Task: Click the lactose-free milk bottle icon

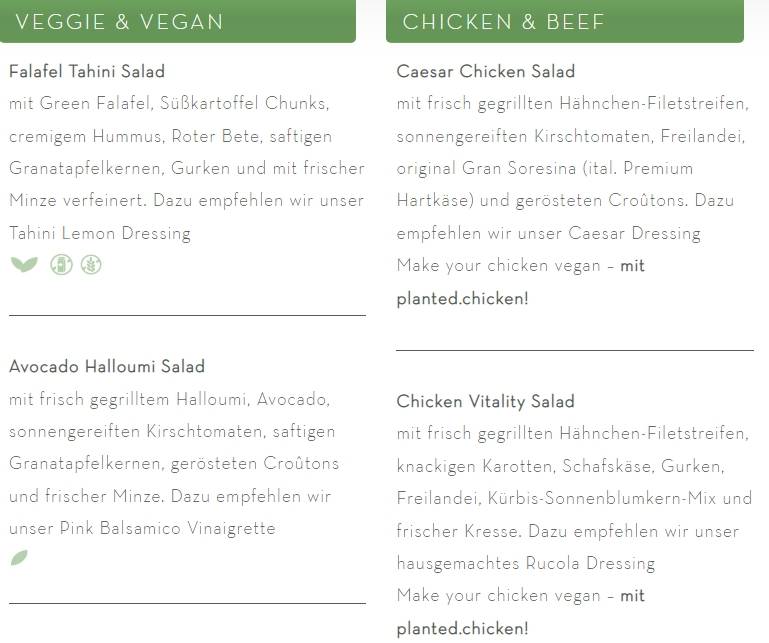Action: [61, 264]
